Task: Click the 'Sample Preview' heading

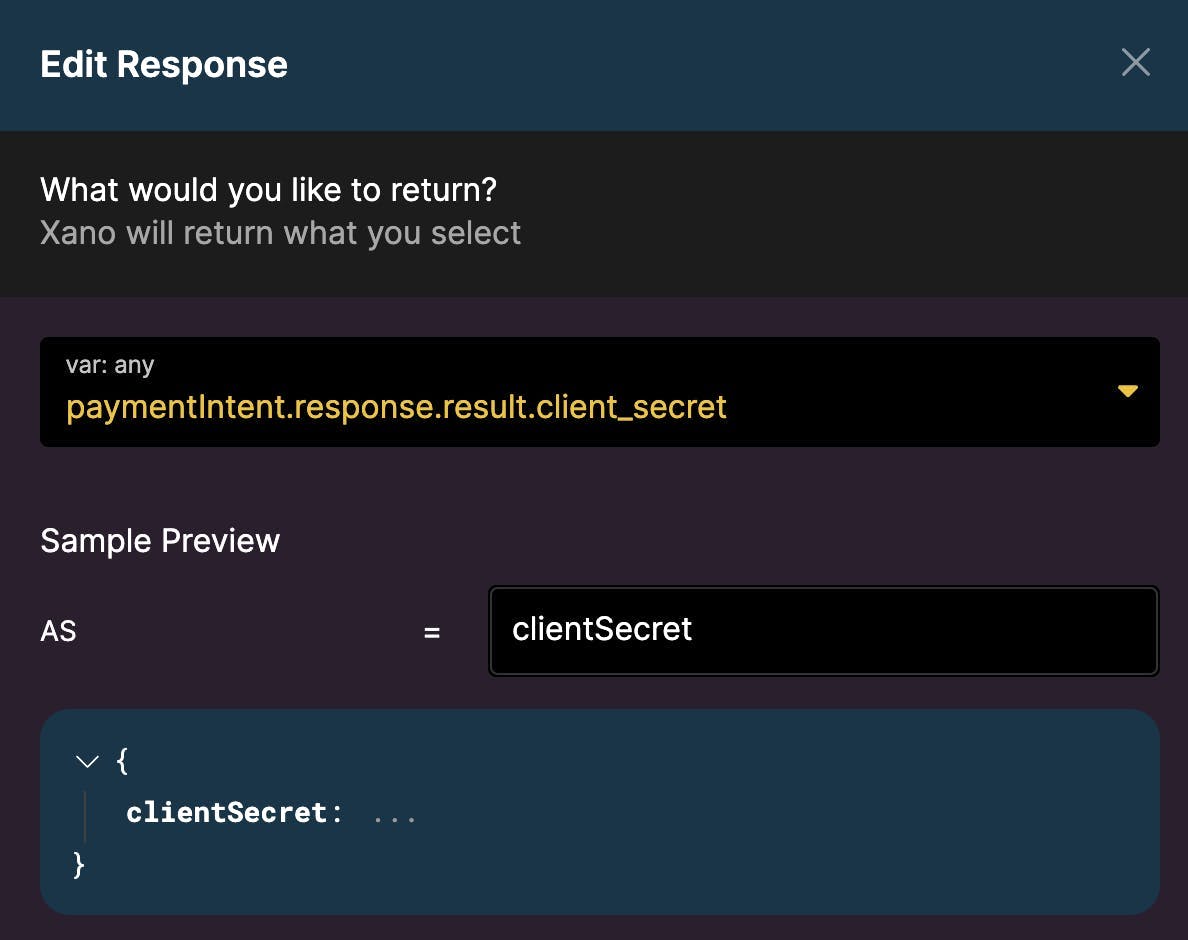Action: pyautogui.click(x=160, y=541)
